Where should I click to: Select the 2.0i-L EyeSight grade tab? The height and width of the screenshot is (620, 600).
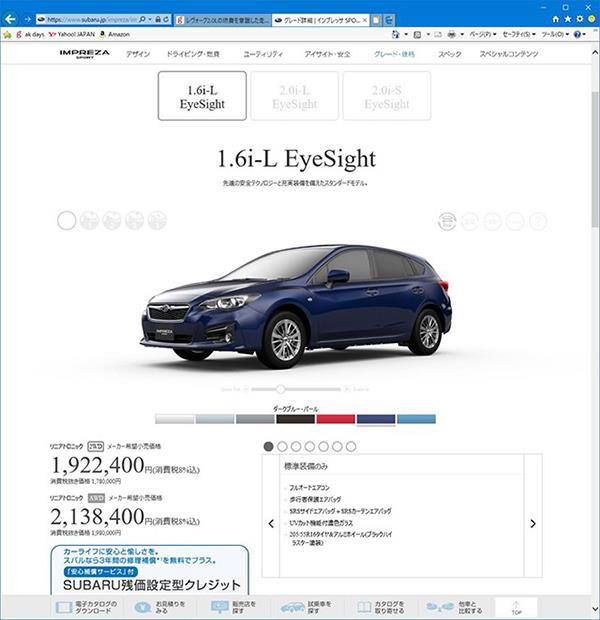click(295, 96)
